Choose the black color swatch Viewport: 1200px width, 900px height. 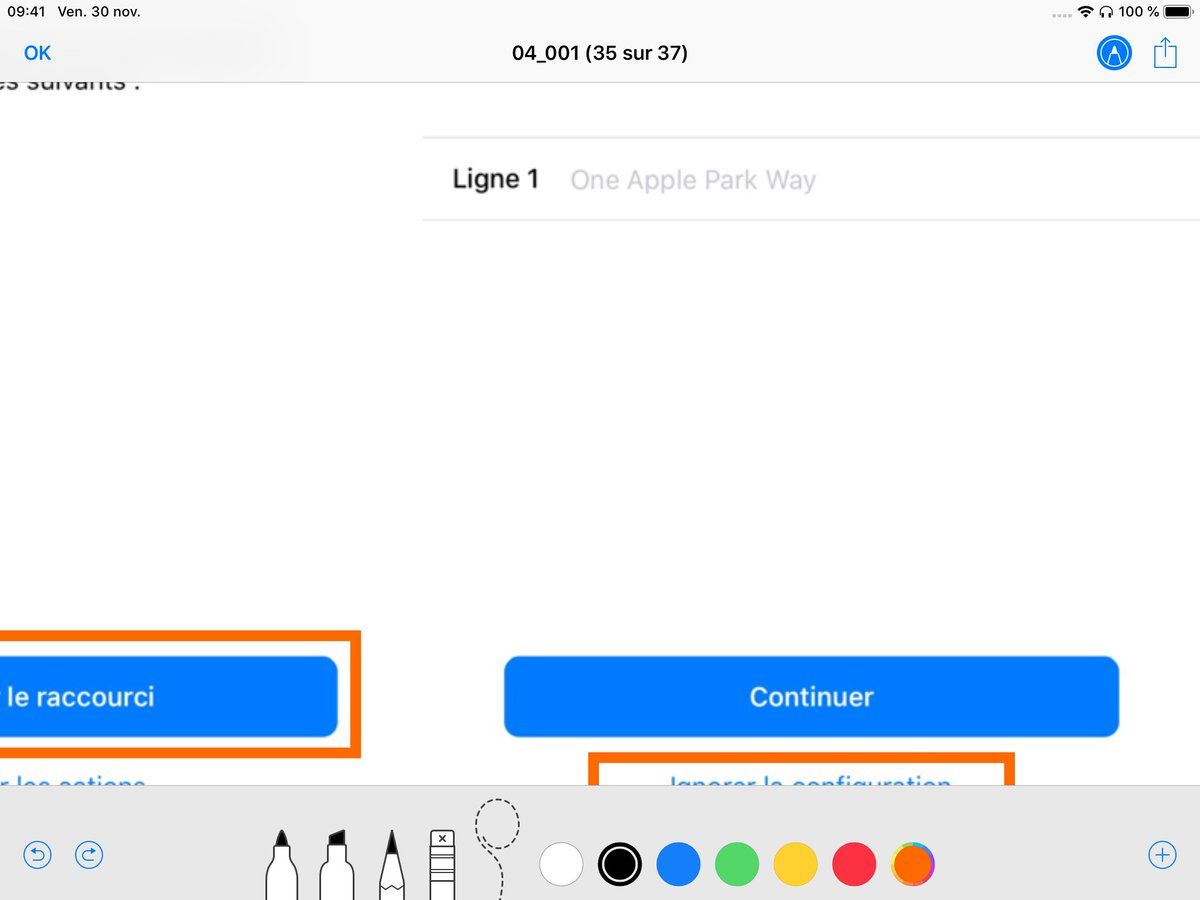click(x=620, y=864)
